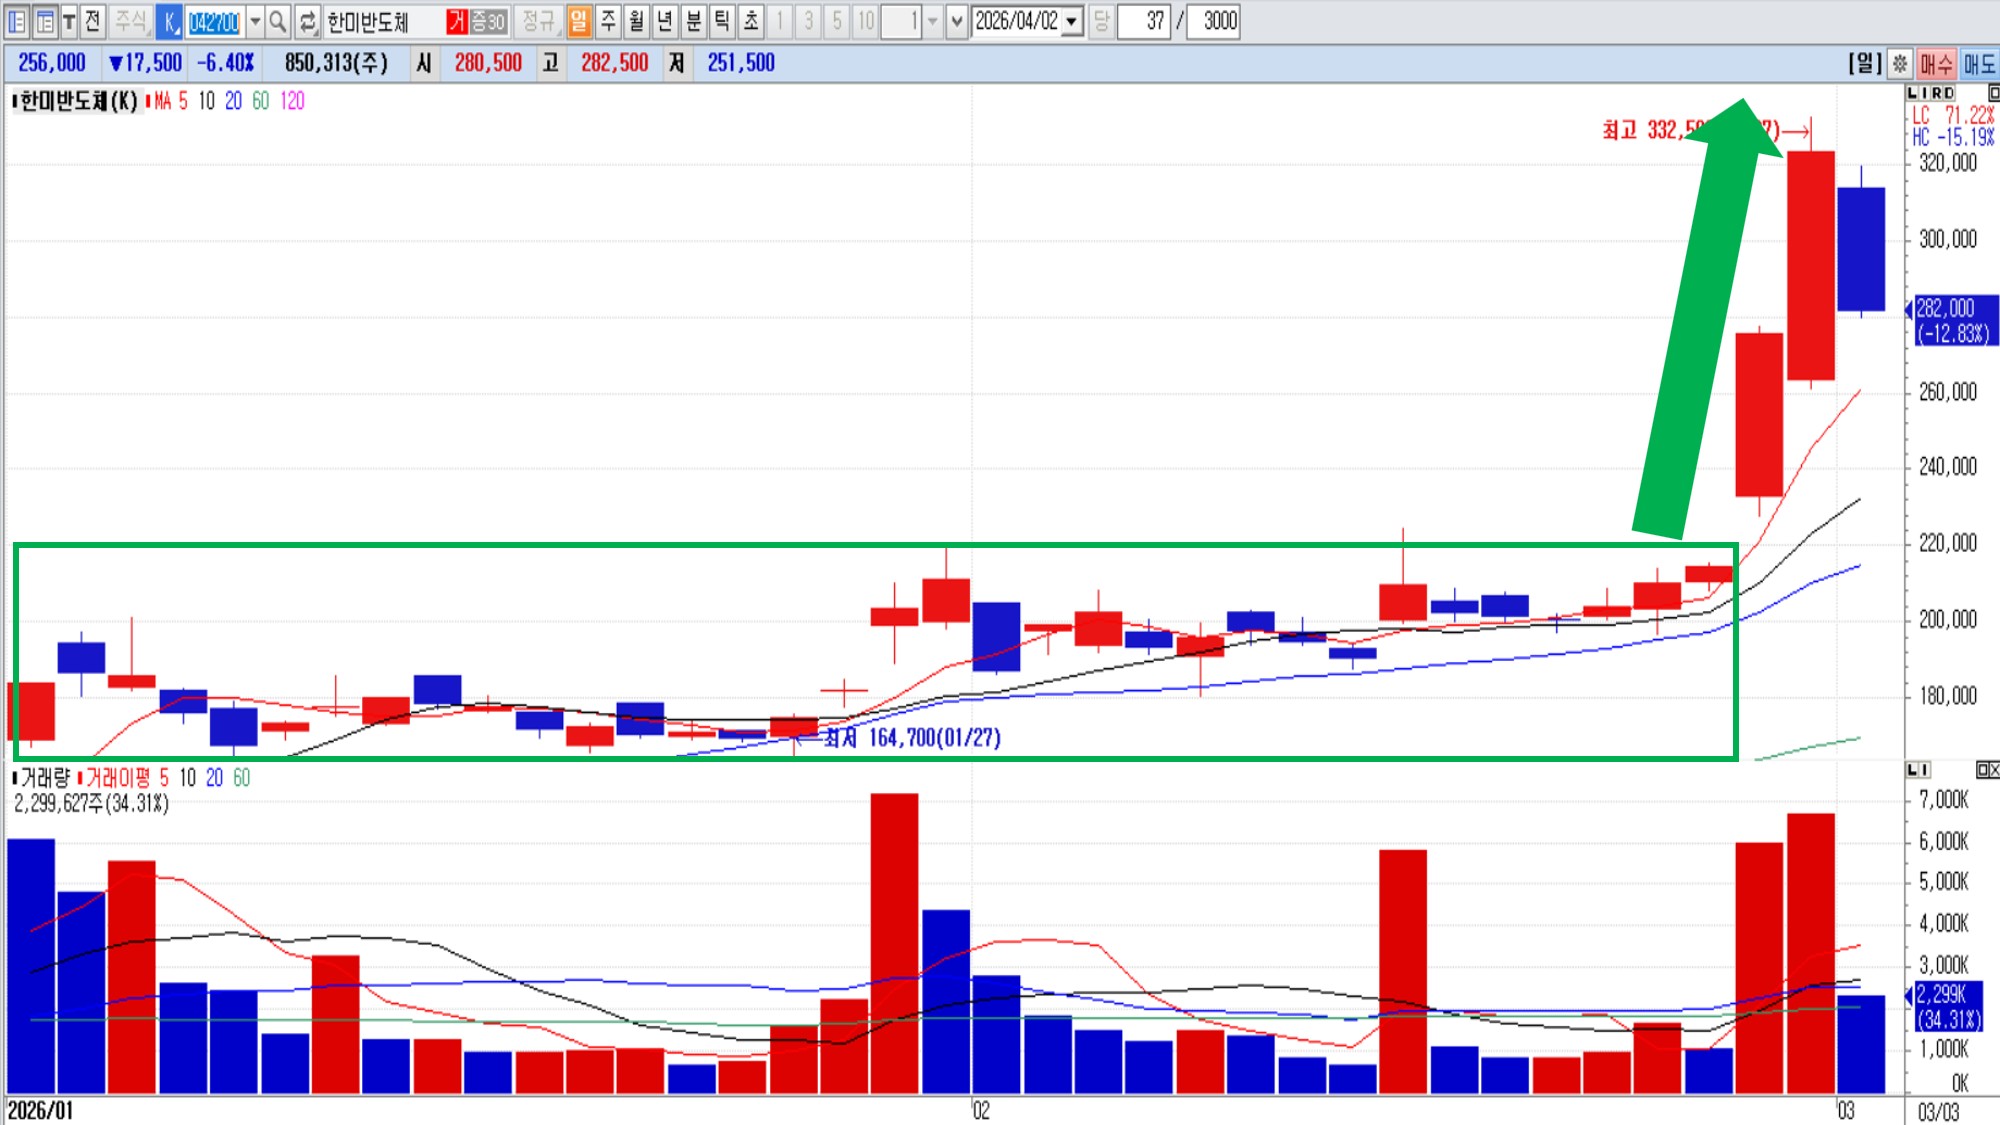The width and height of the screenshot is (2000, 1125).
Task: Open the date 2026/04/02 dropdown
Action: click(x=1072, y=21)
